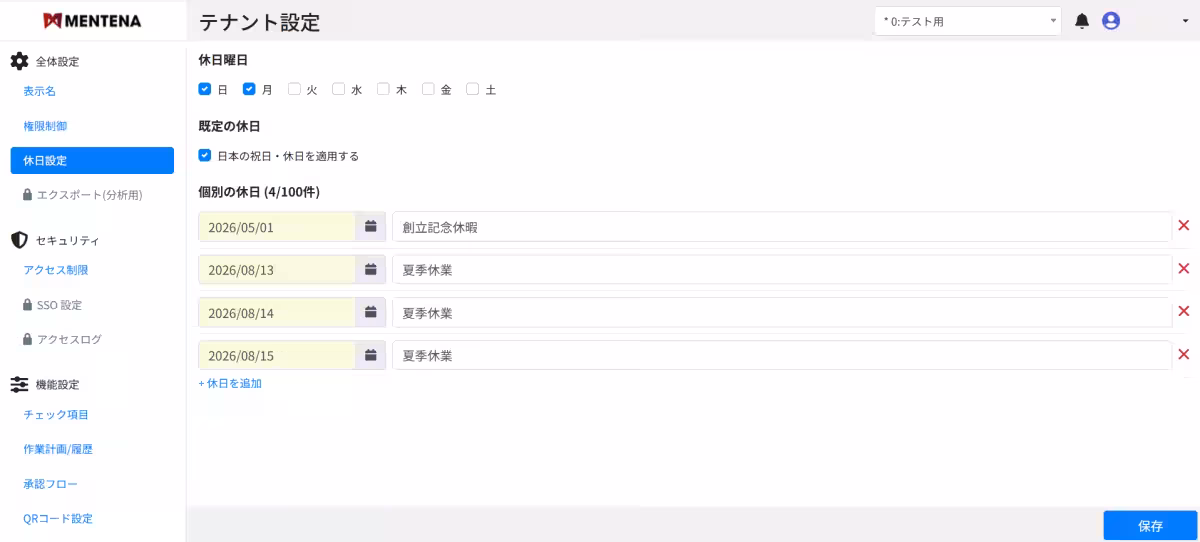Open エクスポート(分析用) in the sidebar
The height and width of the screenshot is (542, 1200).
[x=90, y=195]
